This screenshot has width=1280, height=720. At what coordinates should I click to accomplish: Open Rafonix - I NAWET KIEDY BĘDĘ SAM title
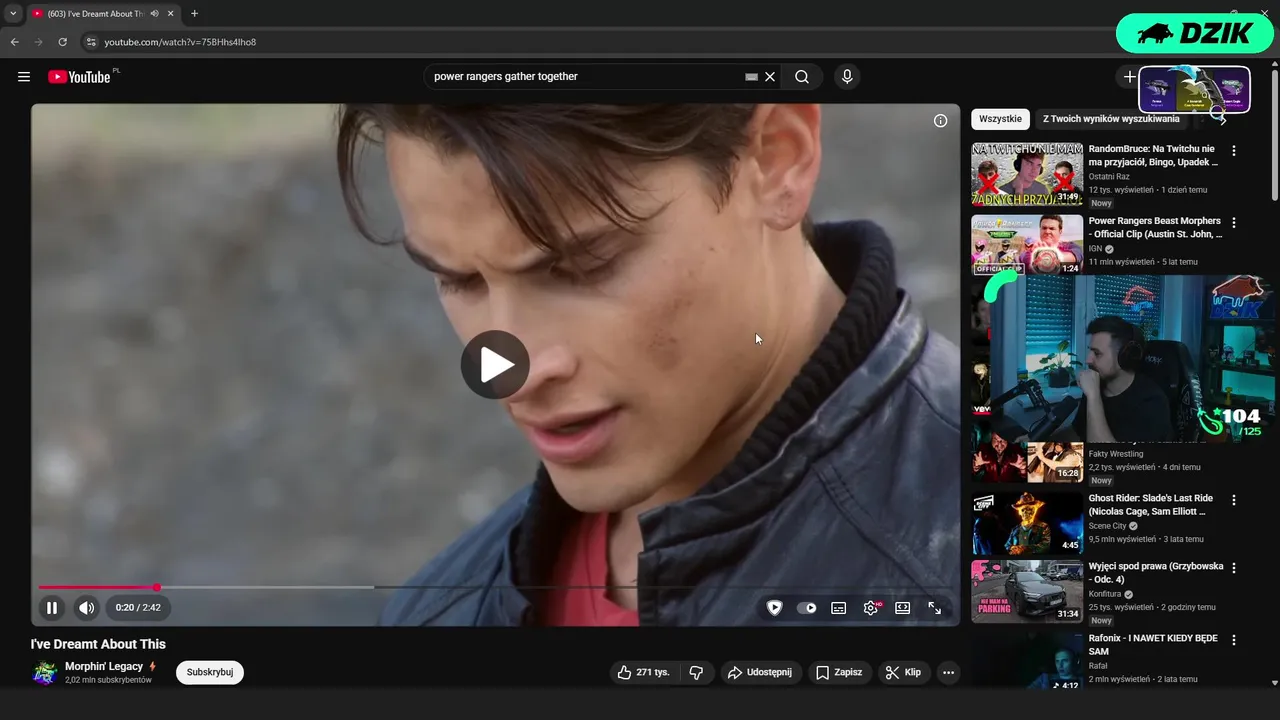[1153, 644]
